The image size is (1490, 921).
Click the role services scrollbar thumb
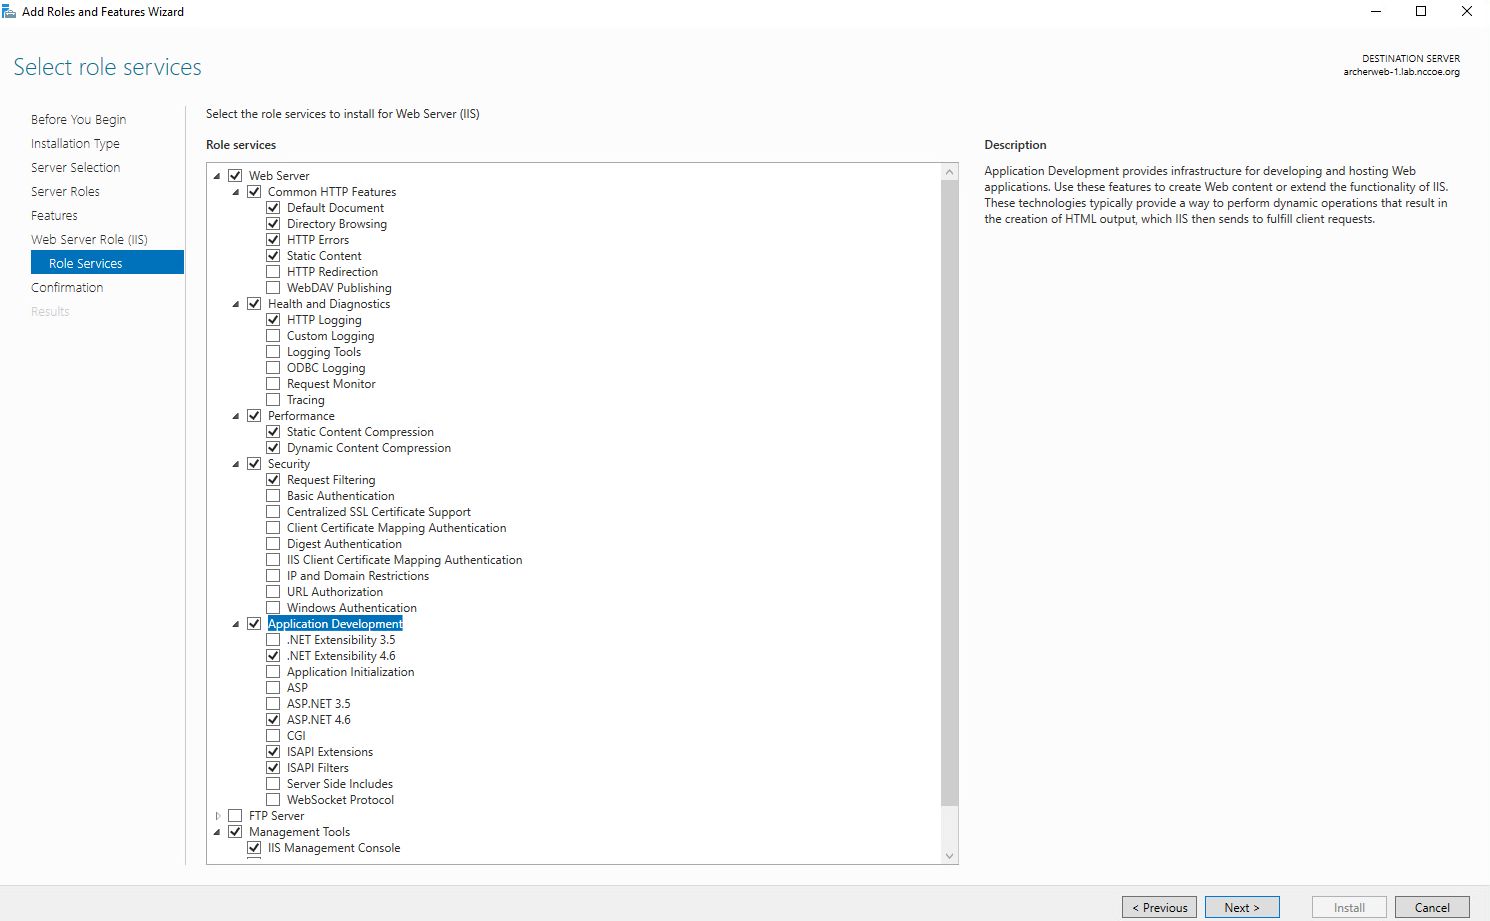(950, 493)
